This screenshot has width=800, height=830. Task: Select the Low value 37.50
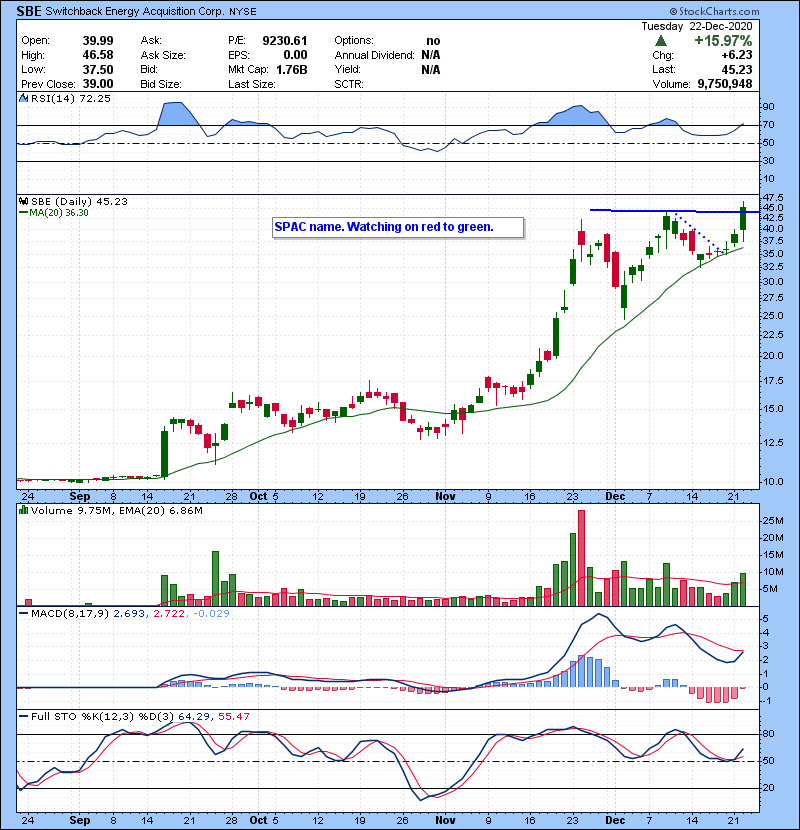[98, 70]
